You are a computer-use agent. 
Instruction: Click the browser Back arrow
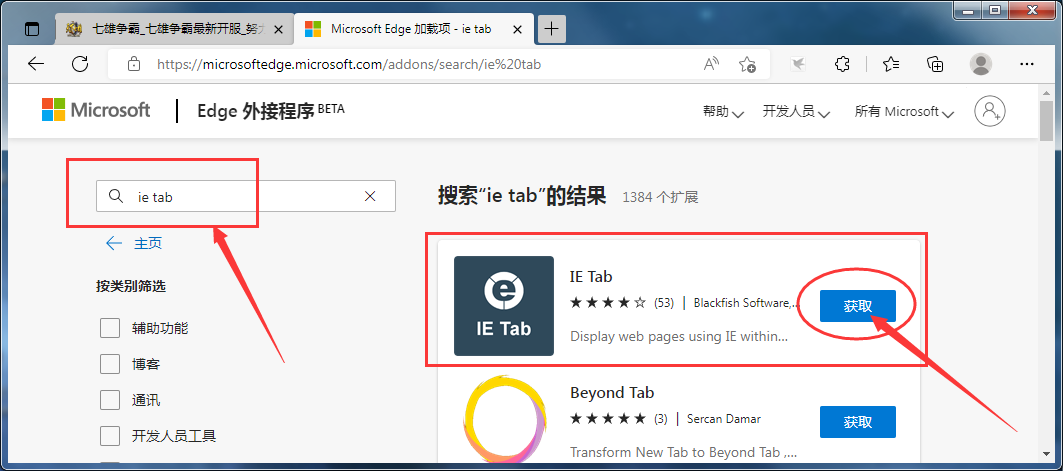(x=35, y=64)
